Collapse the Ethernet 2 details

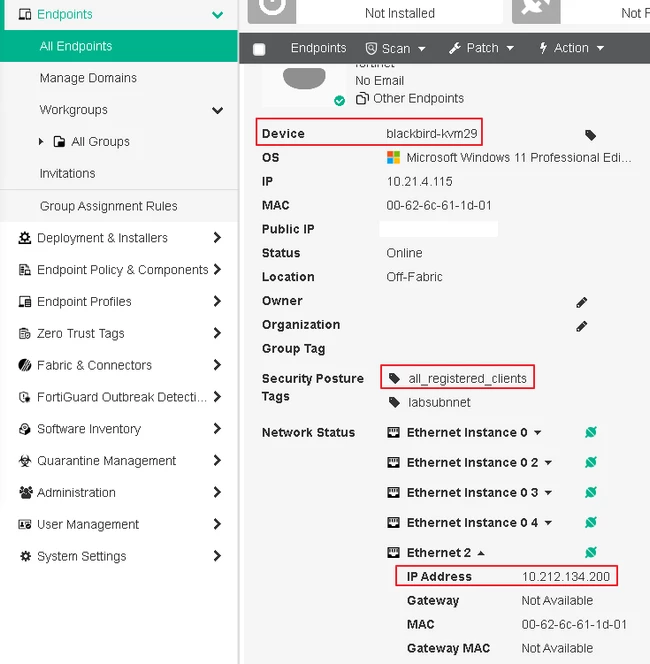pyautogui.click(x=481, y=553)
